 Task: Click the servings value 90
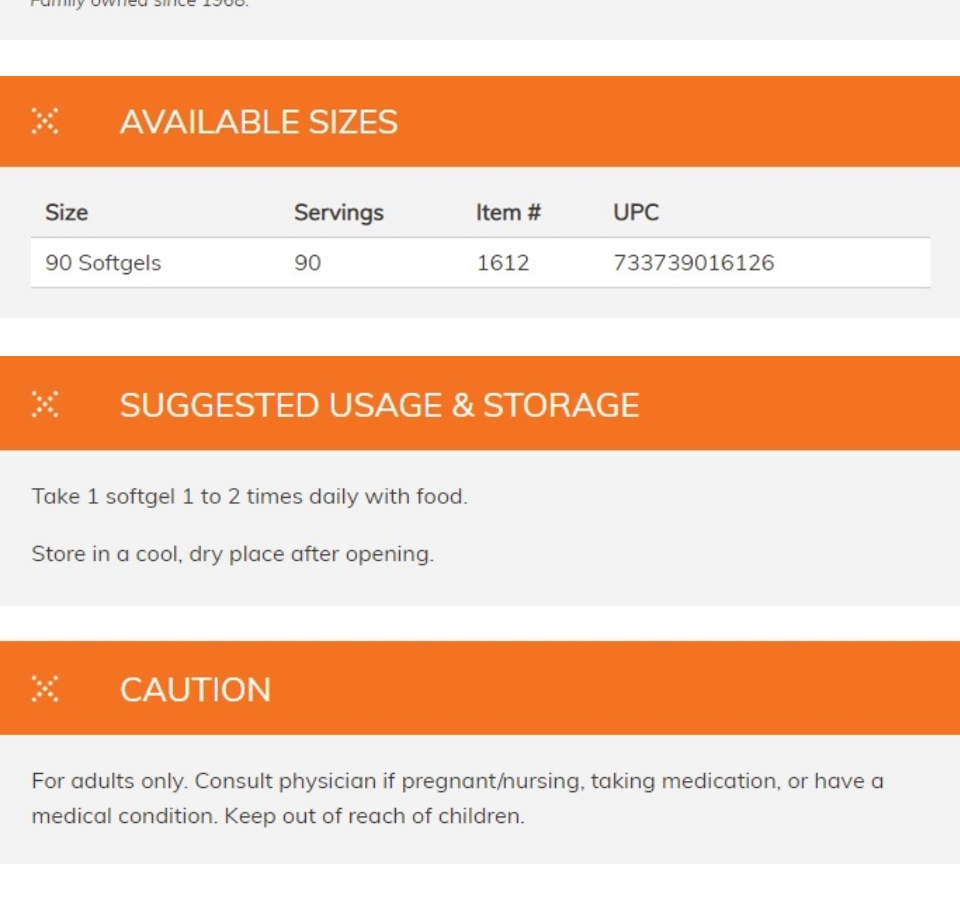307,263
